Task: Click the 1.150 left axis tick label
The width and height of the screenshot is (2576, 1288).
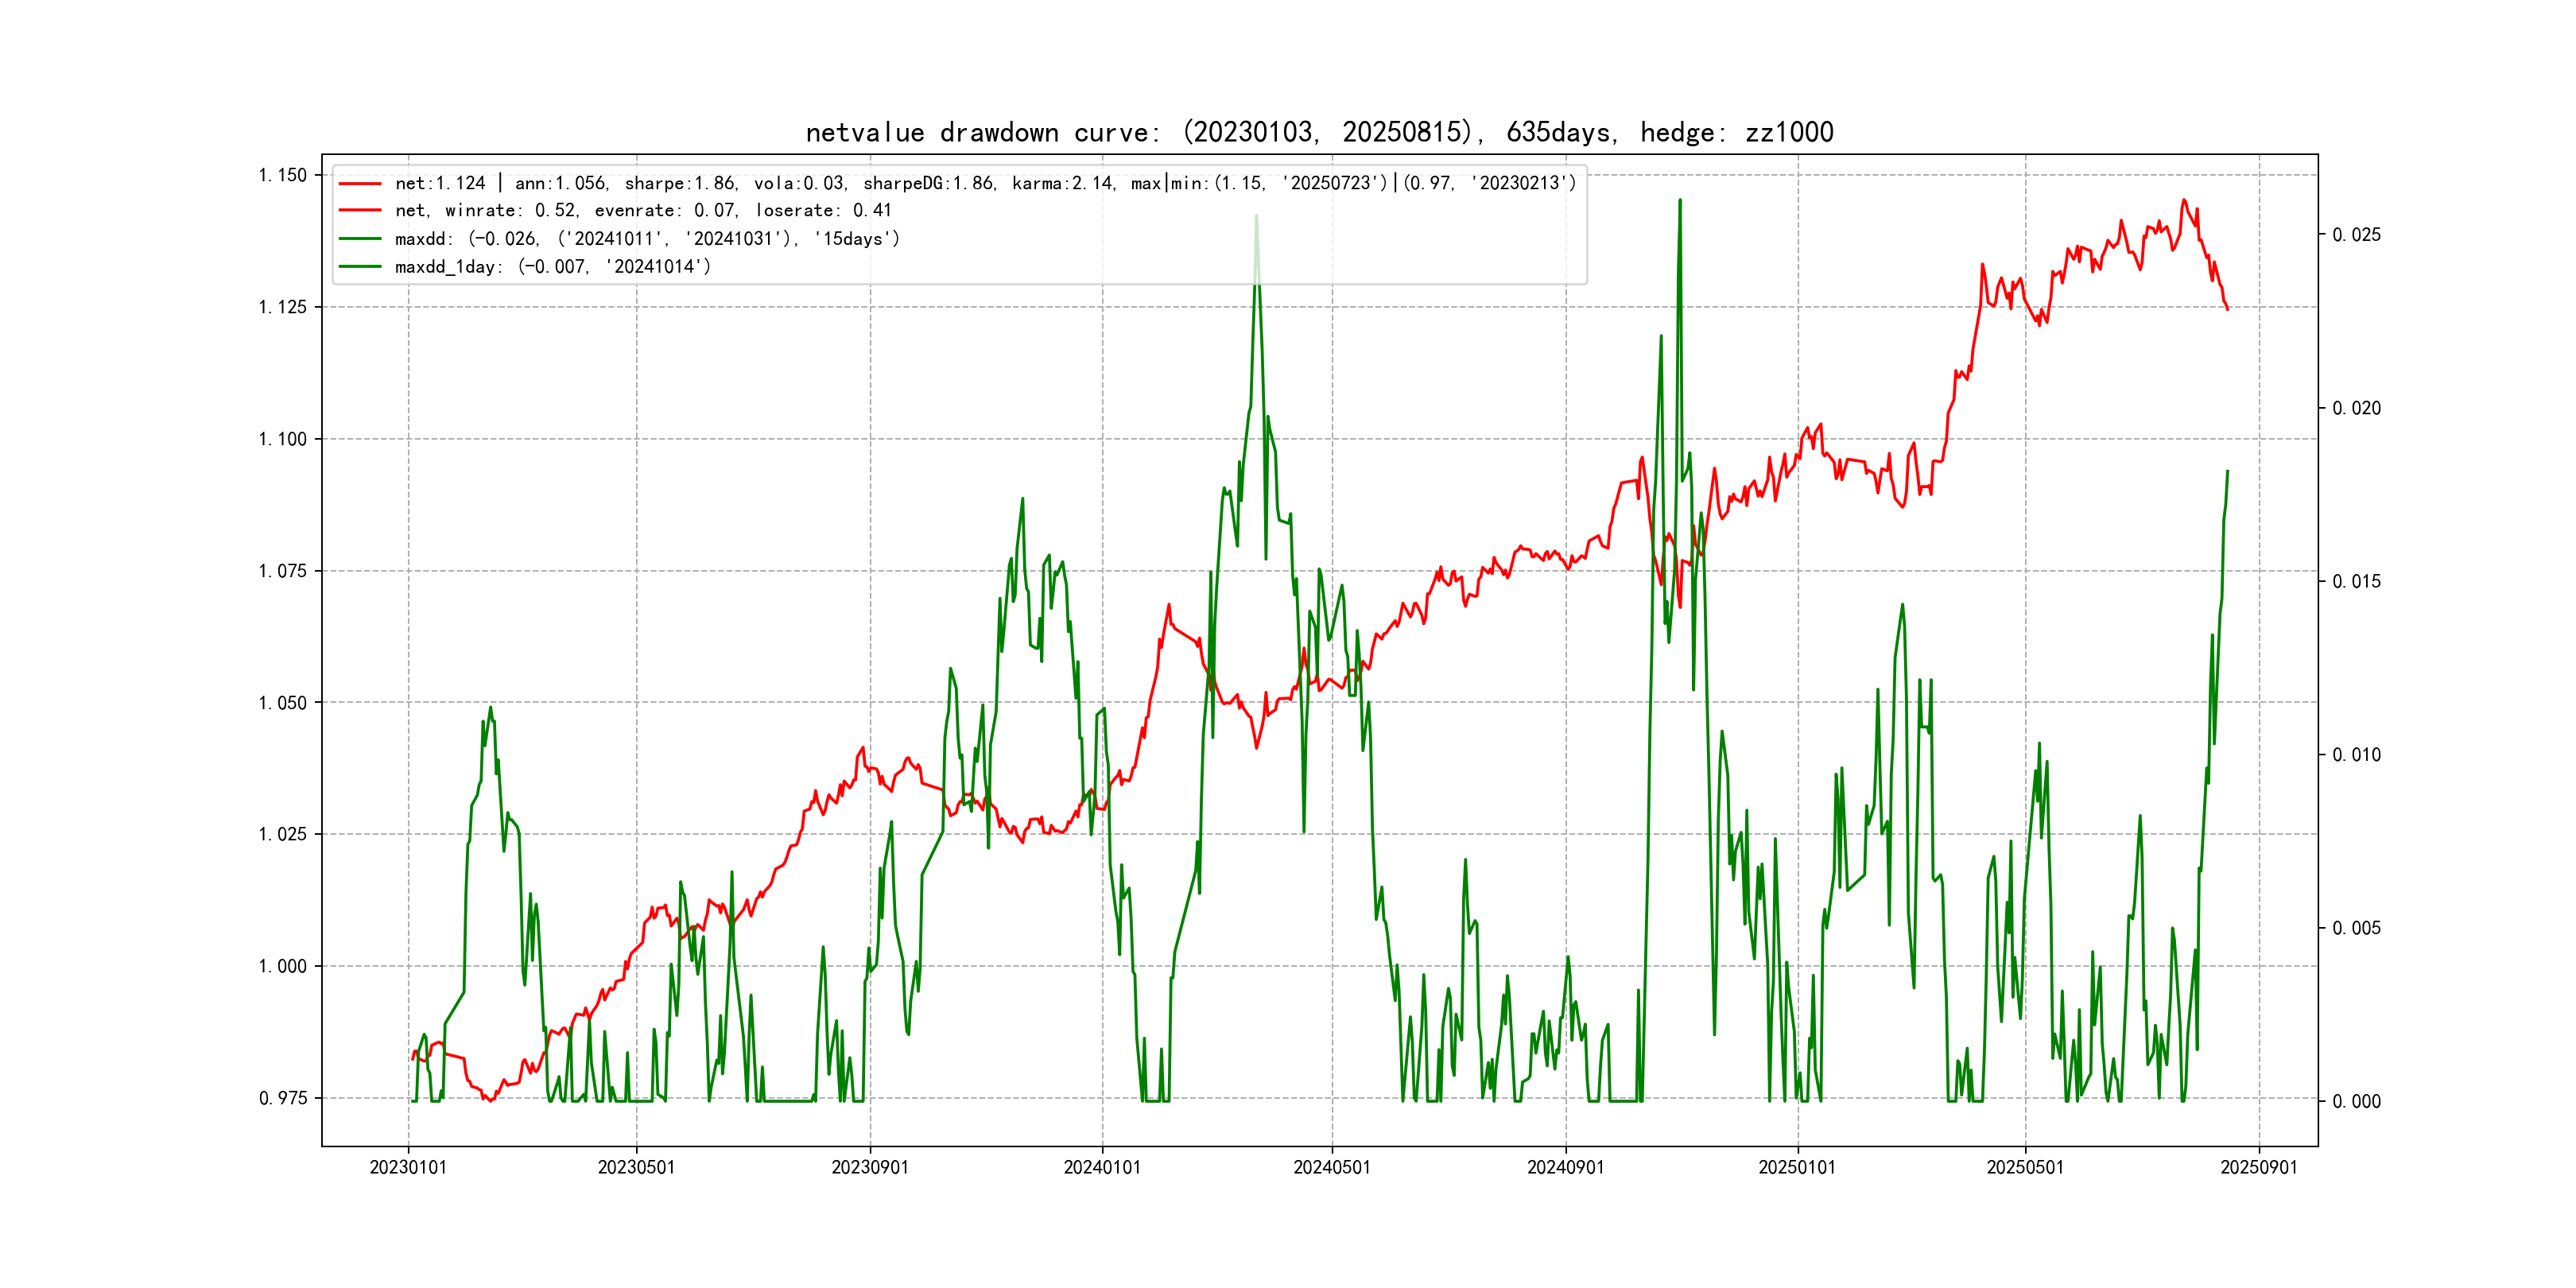Action: 283,175
